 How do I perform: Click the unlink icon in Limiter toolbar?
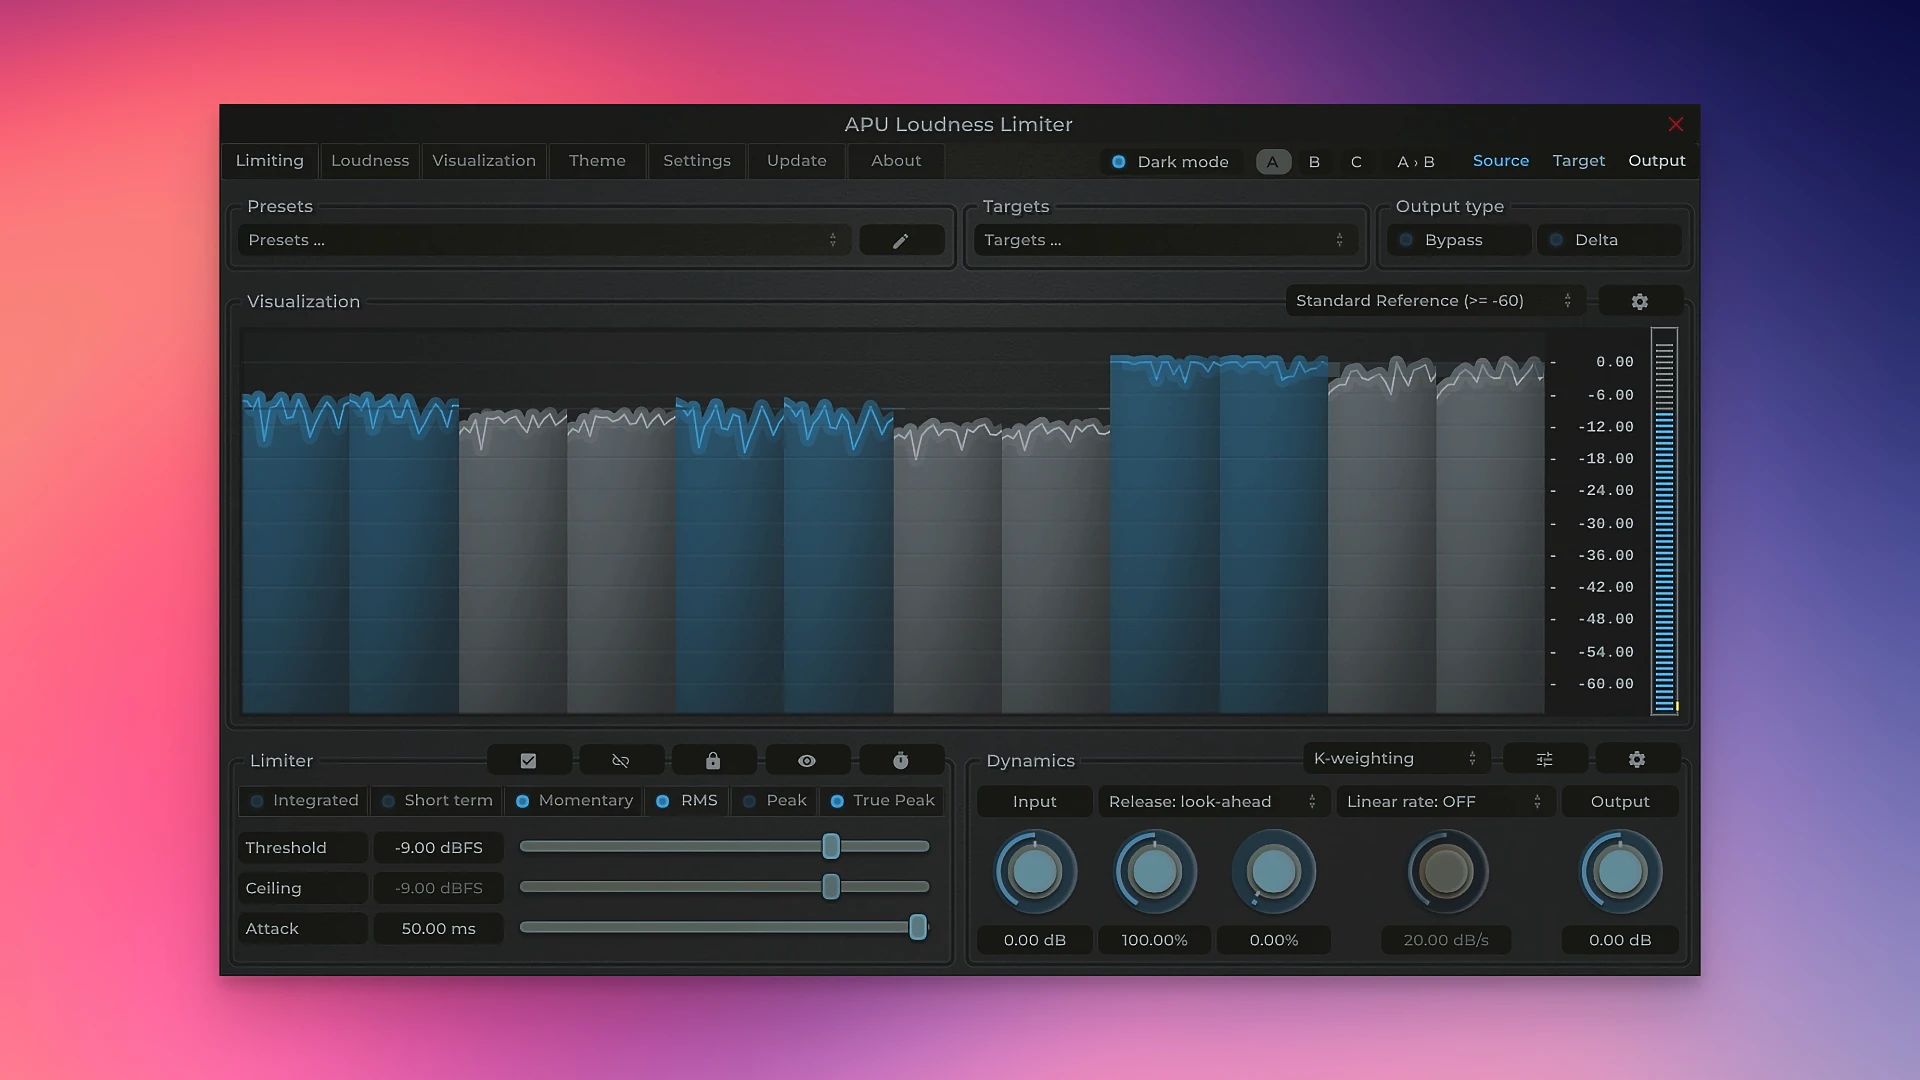click(620, 759)
